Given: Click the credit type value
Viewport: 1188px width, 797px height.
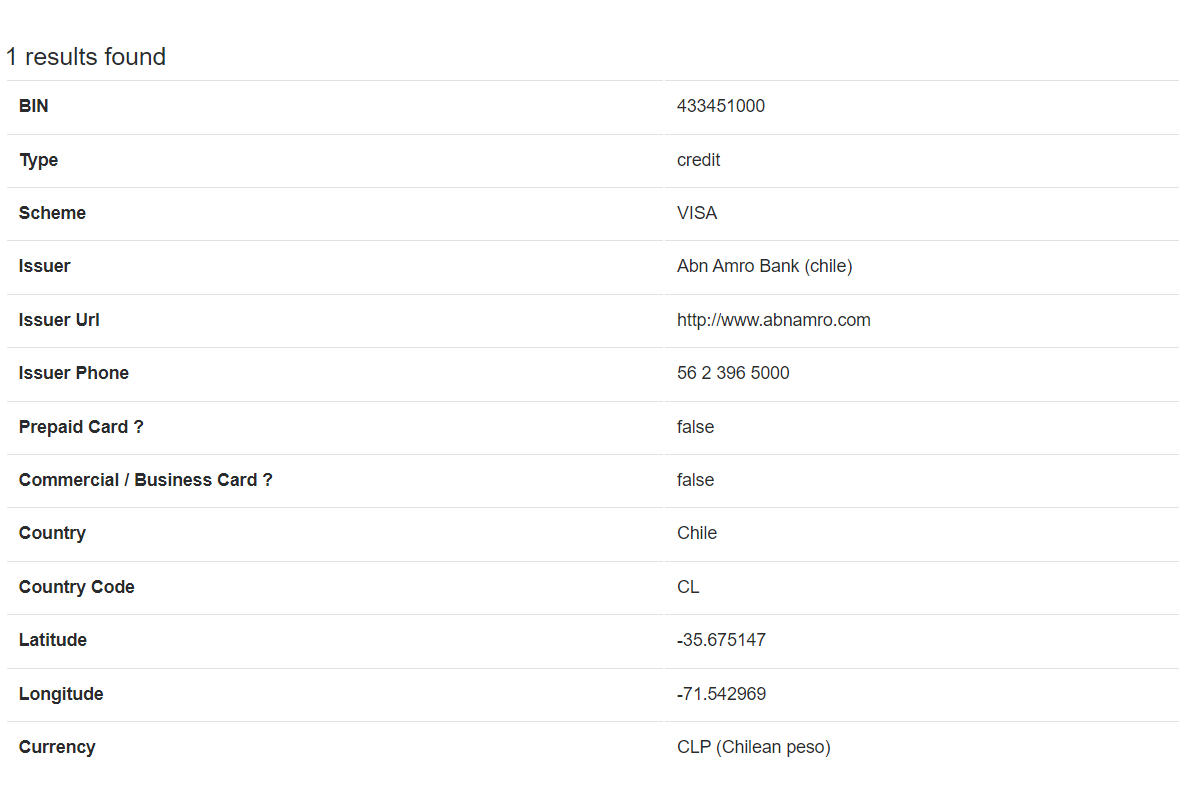Looking at the screenshot, I should [699, 160].
